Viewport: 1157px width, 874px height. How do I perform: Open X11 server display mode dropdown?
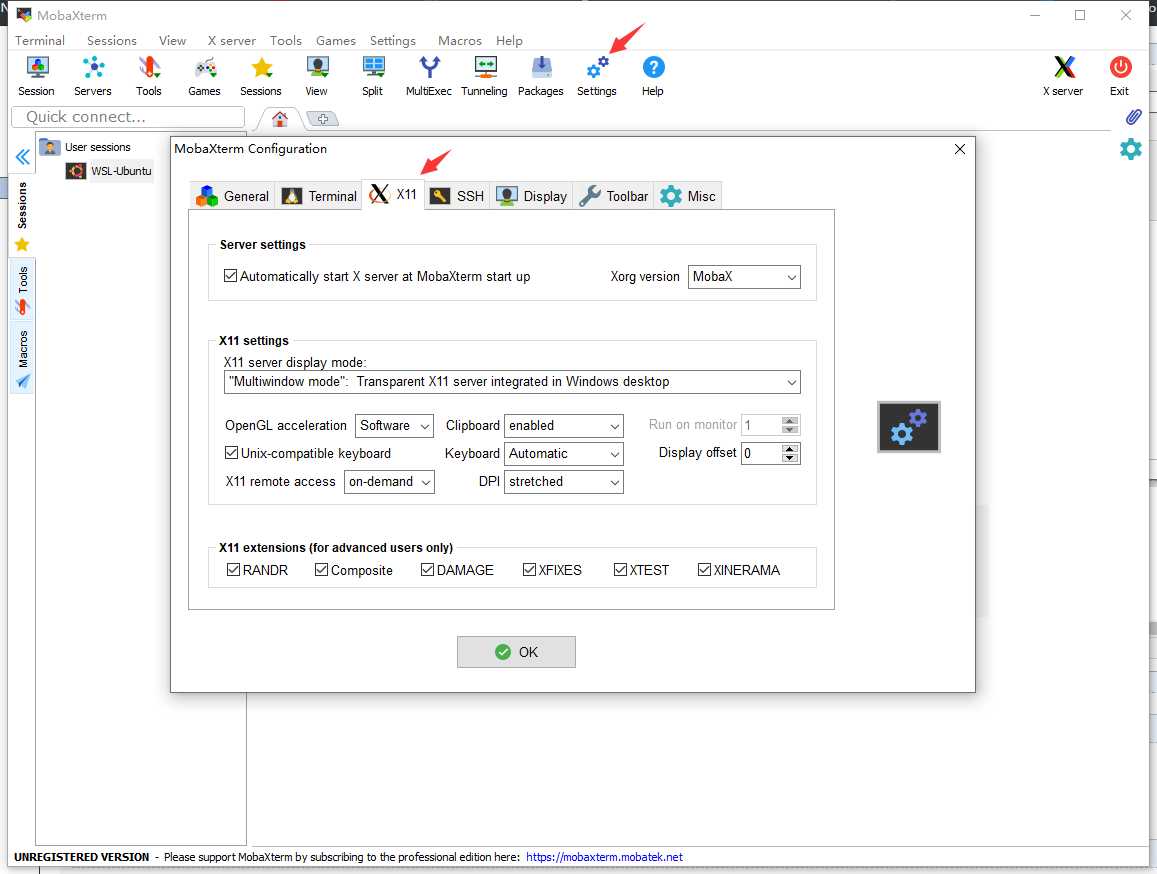512,382
